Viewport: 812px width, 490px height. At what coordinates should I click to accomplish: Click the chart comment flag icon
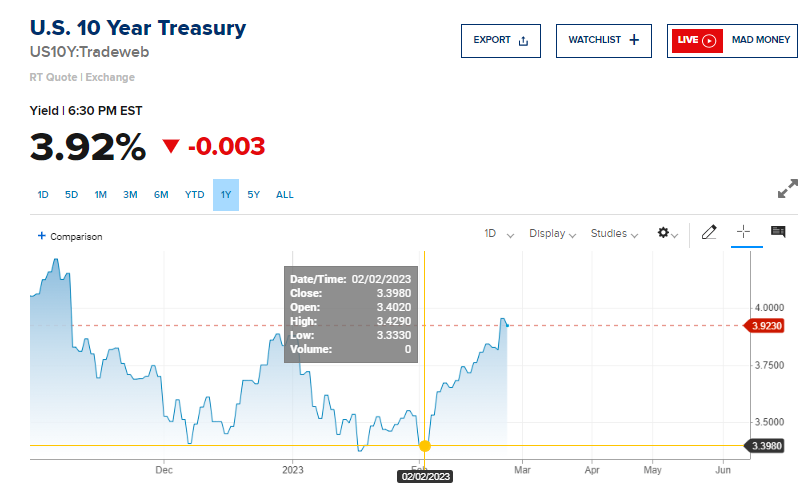click(778, 232)
